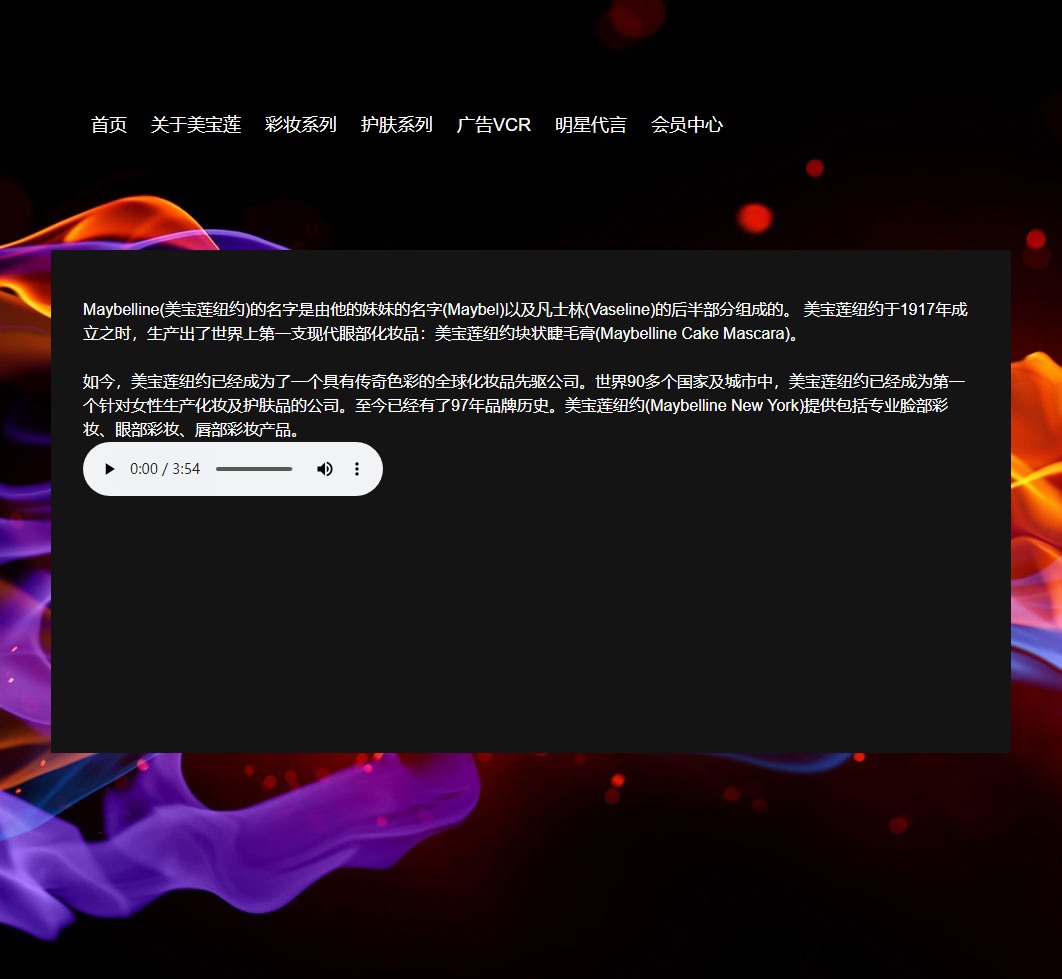Viewport: 1062px width, 979px height.
Task: Click empty area of dark content panel
Action: click(530, 620)
